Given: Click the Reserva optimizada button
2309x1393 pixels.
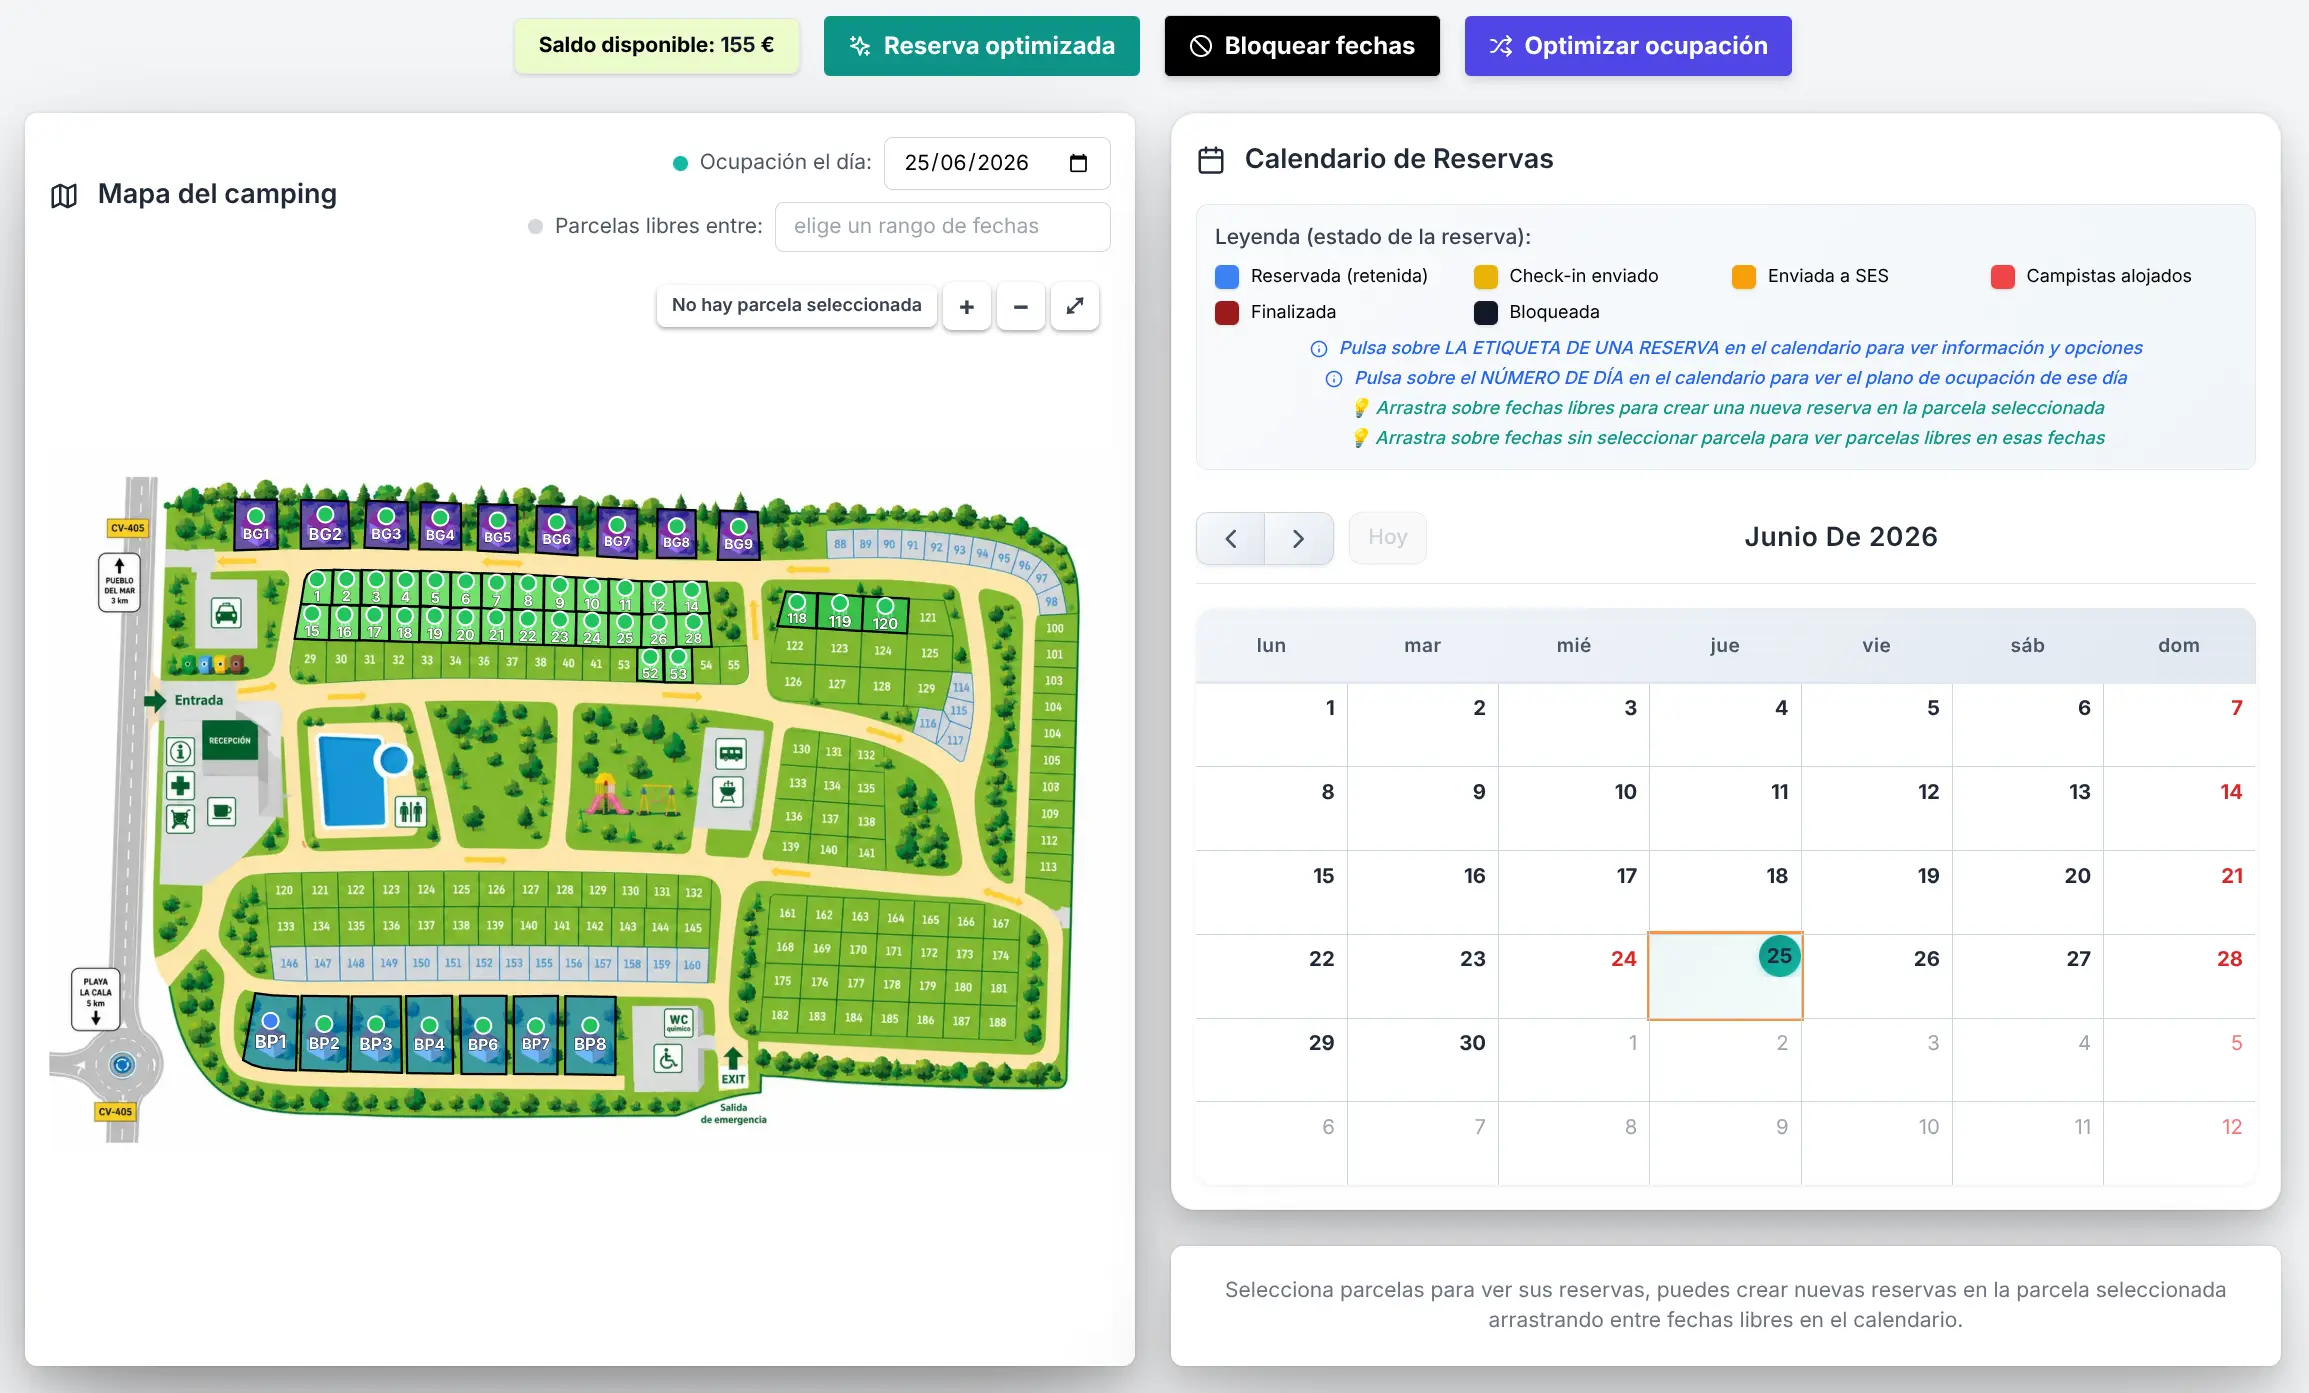Looking at the screenshot, I should [x=981, y=46].
